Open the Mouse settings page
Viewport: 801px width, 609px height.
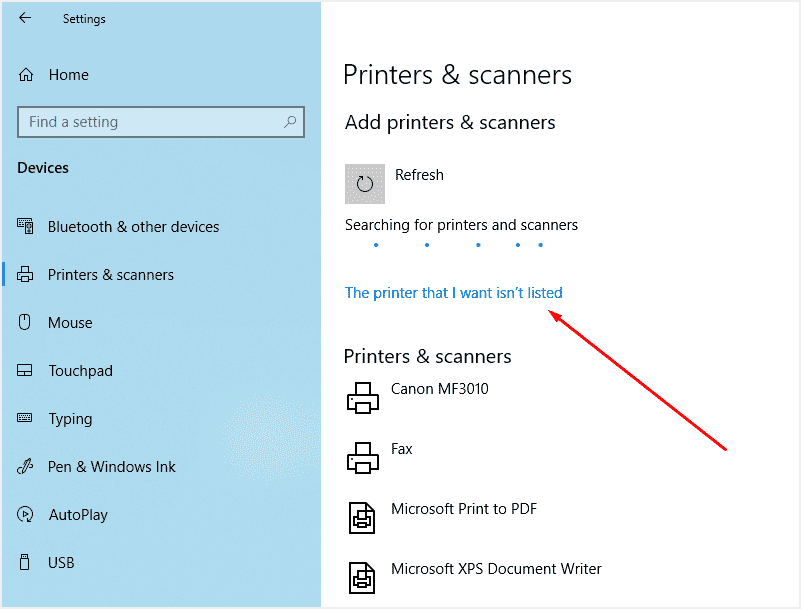pos(70,323)
